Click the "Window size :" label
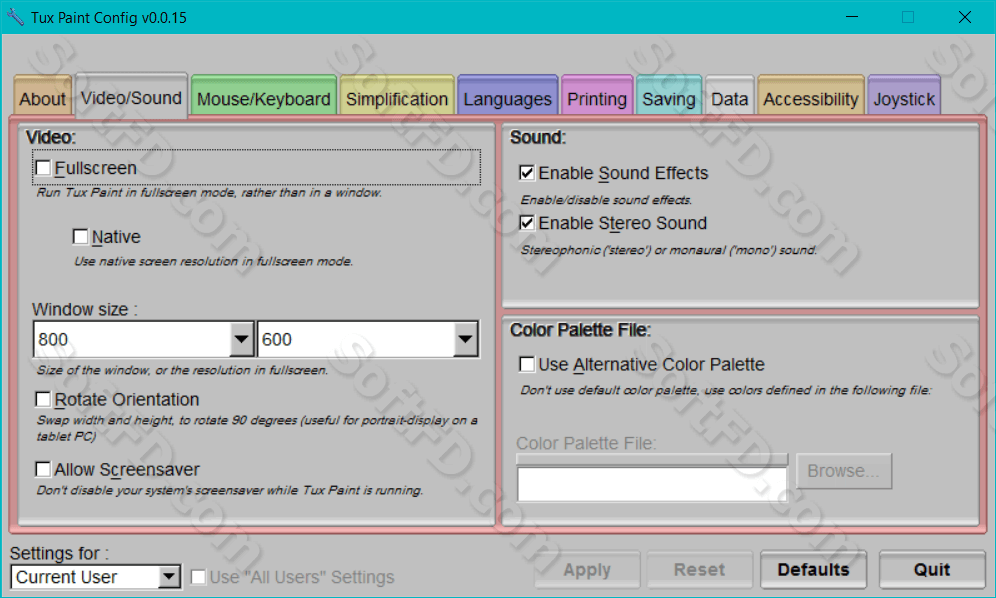Viewport: 996px width, 598px height. (84, 309)
